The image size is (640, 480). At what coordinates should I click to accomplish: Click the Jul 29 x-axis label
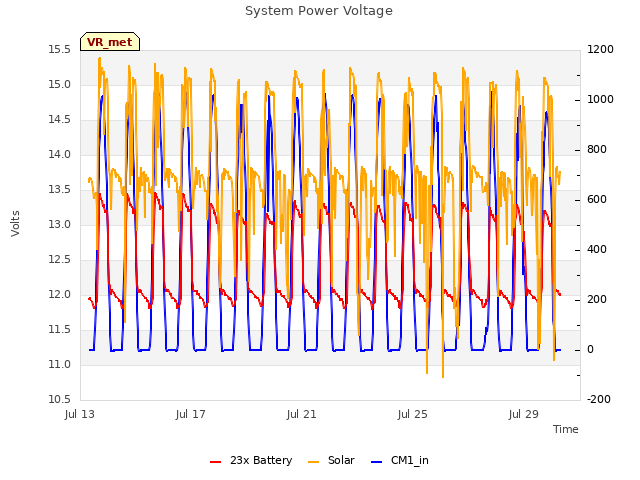tap(523, 414)
